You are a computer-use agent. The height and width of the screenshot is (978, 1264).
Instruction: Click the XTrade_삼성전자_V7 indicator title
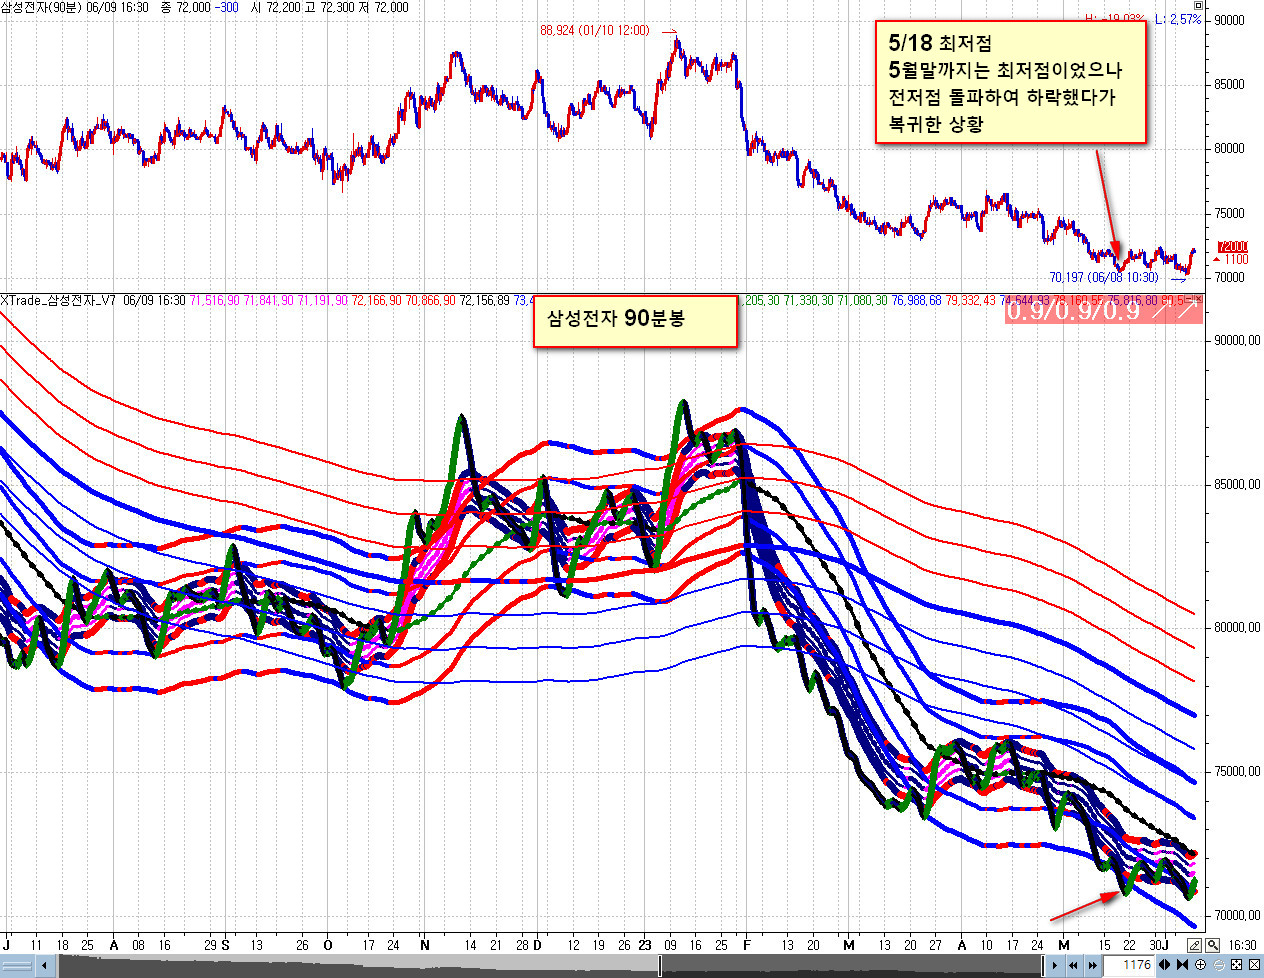[59, 300]
